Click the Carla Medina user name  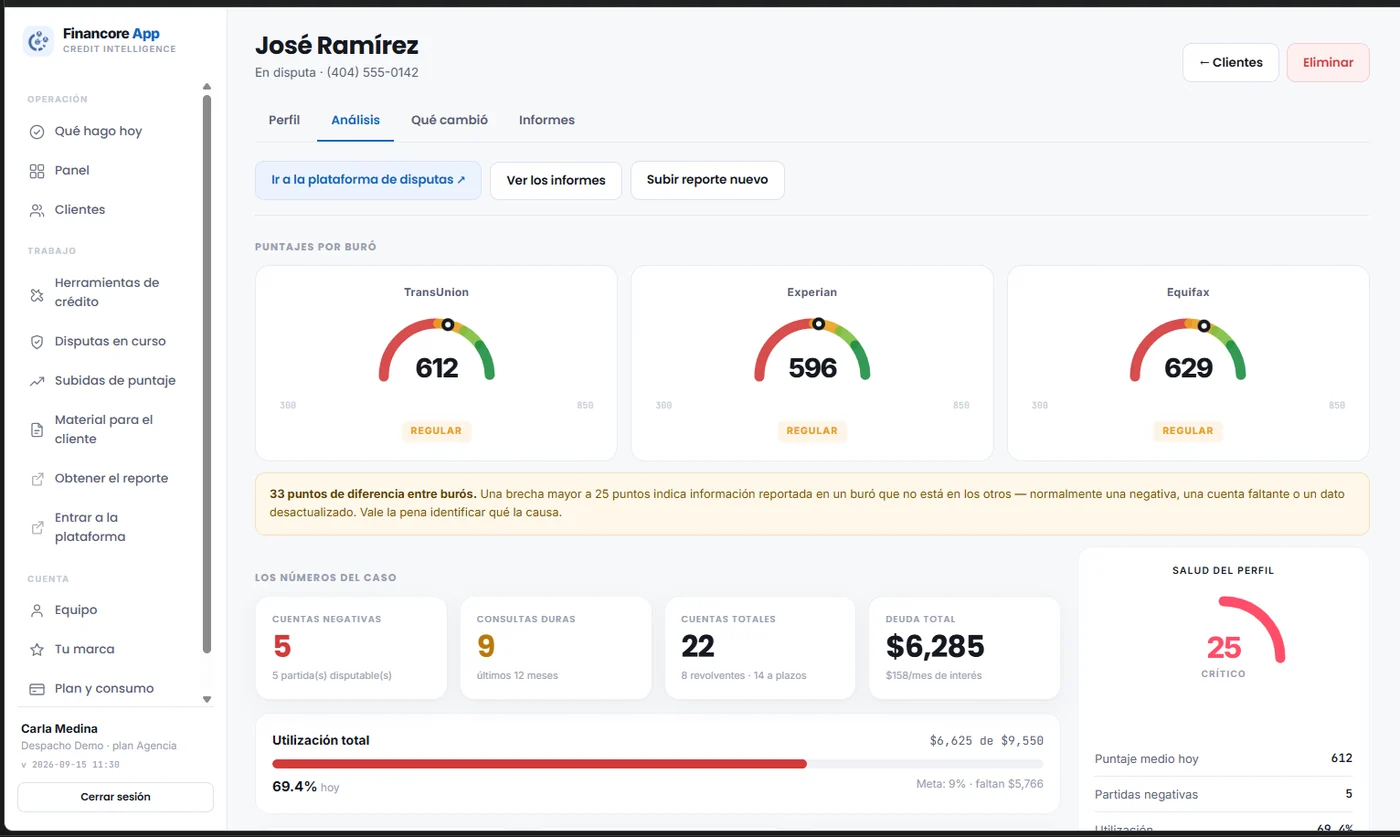pos(59,729)
